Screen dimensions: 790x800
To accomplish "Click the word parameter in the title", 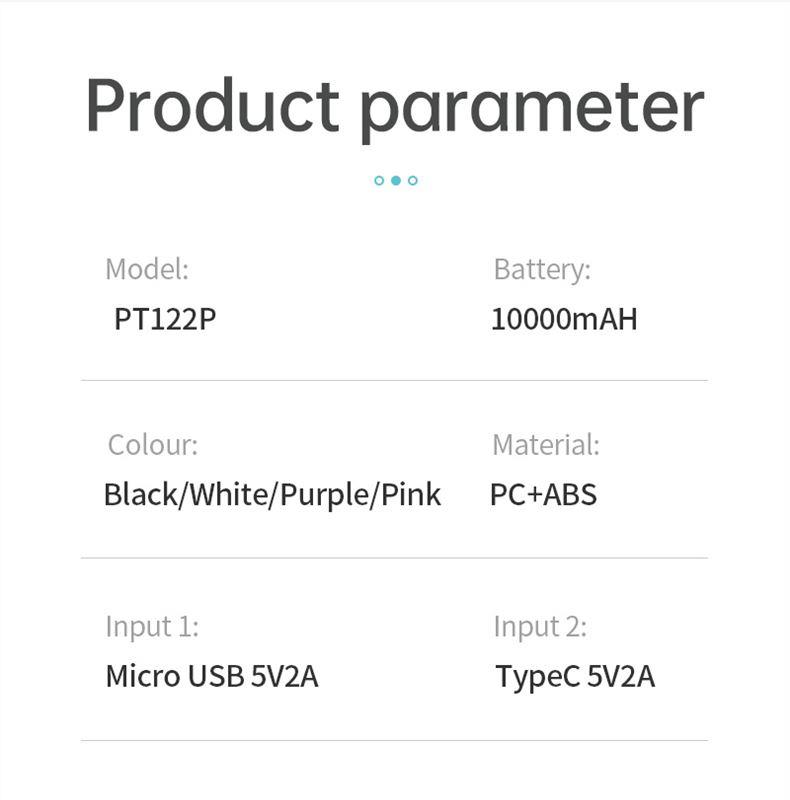I will [530, 108].
